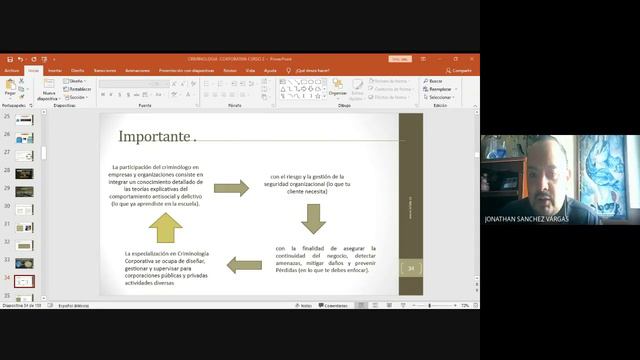Toggle bold formatting

(103, 95)
